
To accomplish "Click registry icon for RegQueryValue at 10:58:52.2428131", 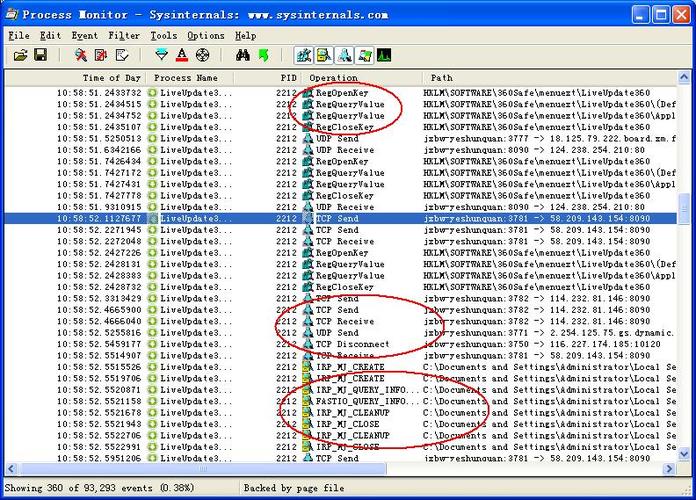I will click(308, 264).
